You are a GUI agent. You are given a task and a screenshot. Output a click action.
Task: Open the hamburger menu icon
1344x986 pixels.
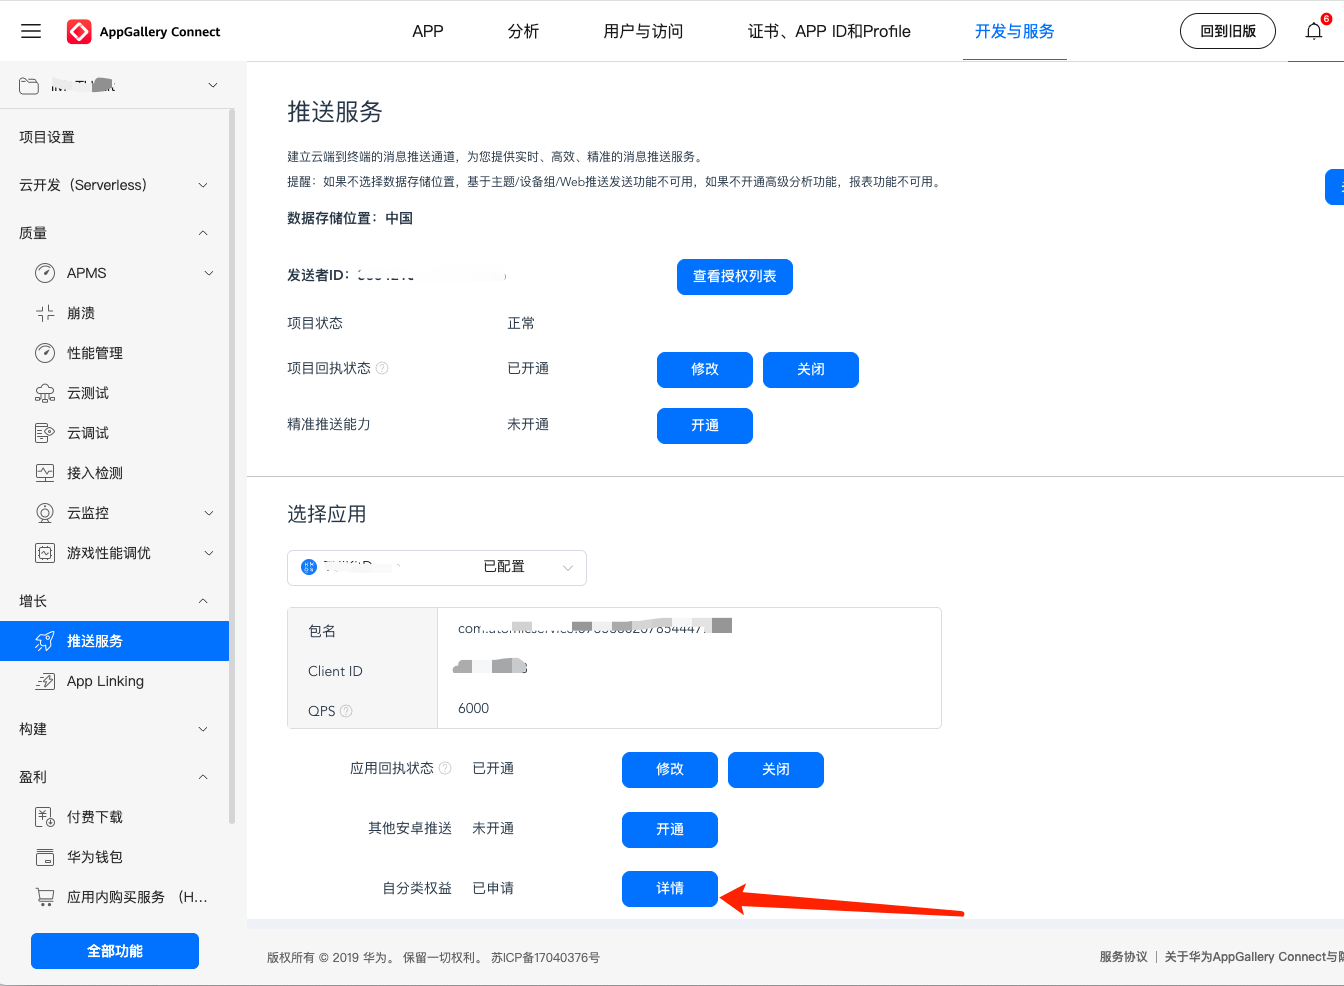tap(31, 31)
